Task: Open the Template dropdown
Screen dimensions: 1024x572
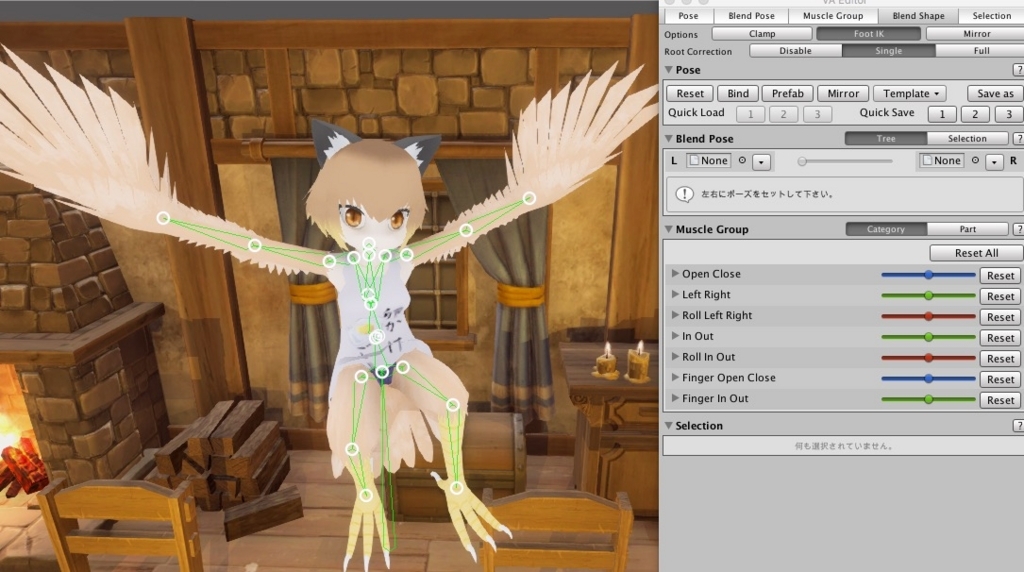Action: tap(910, 93)
